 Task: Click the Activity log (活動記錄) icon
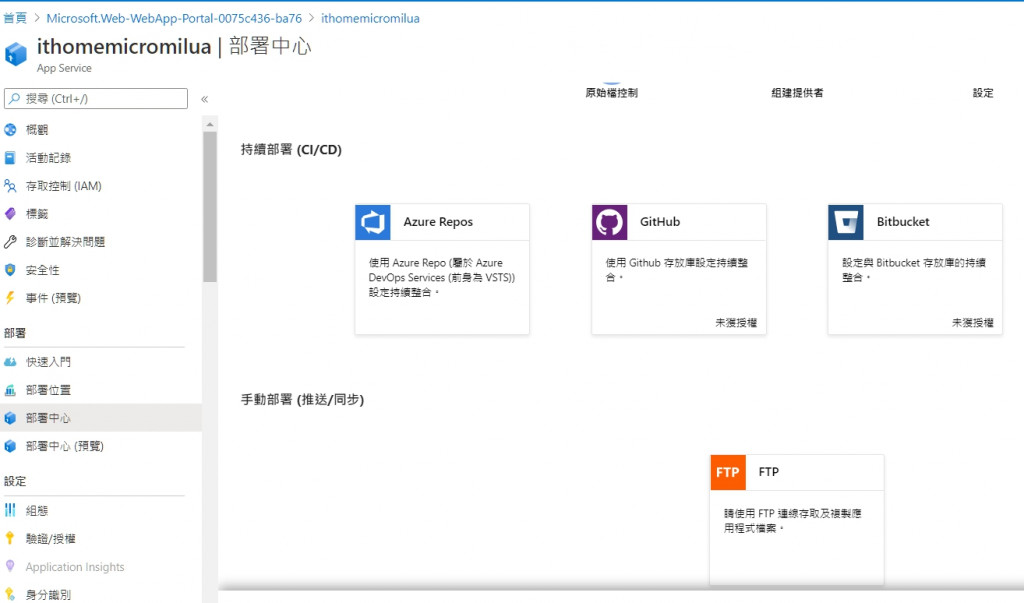(10, 158)
